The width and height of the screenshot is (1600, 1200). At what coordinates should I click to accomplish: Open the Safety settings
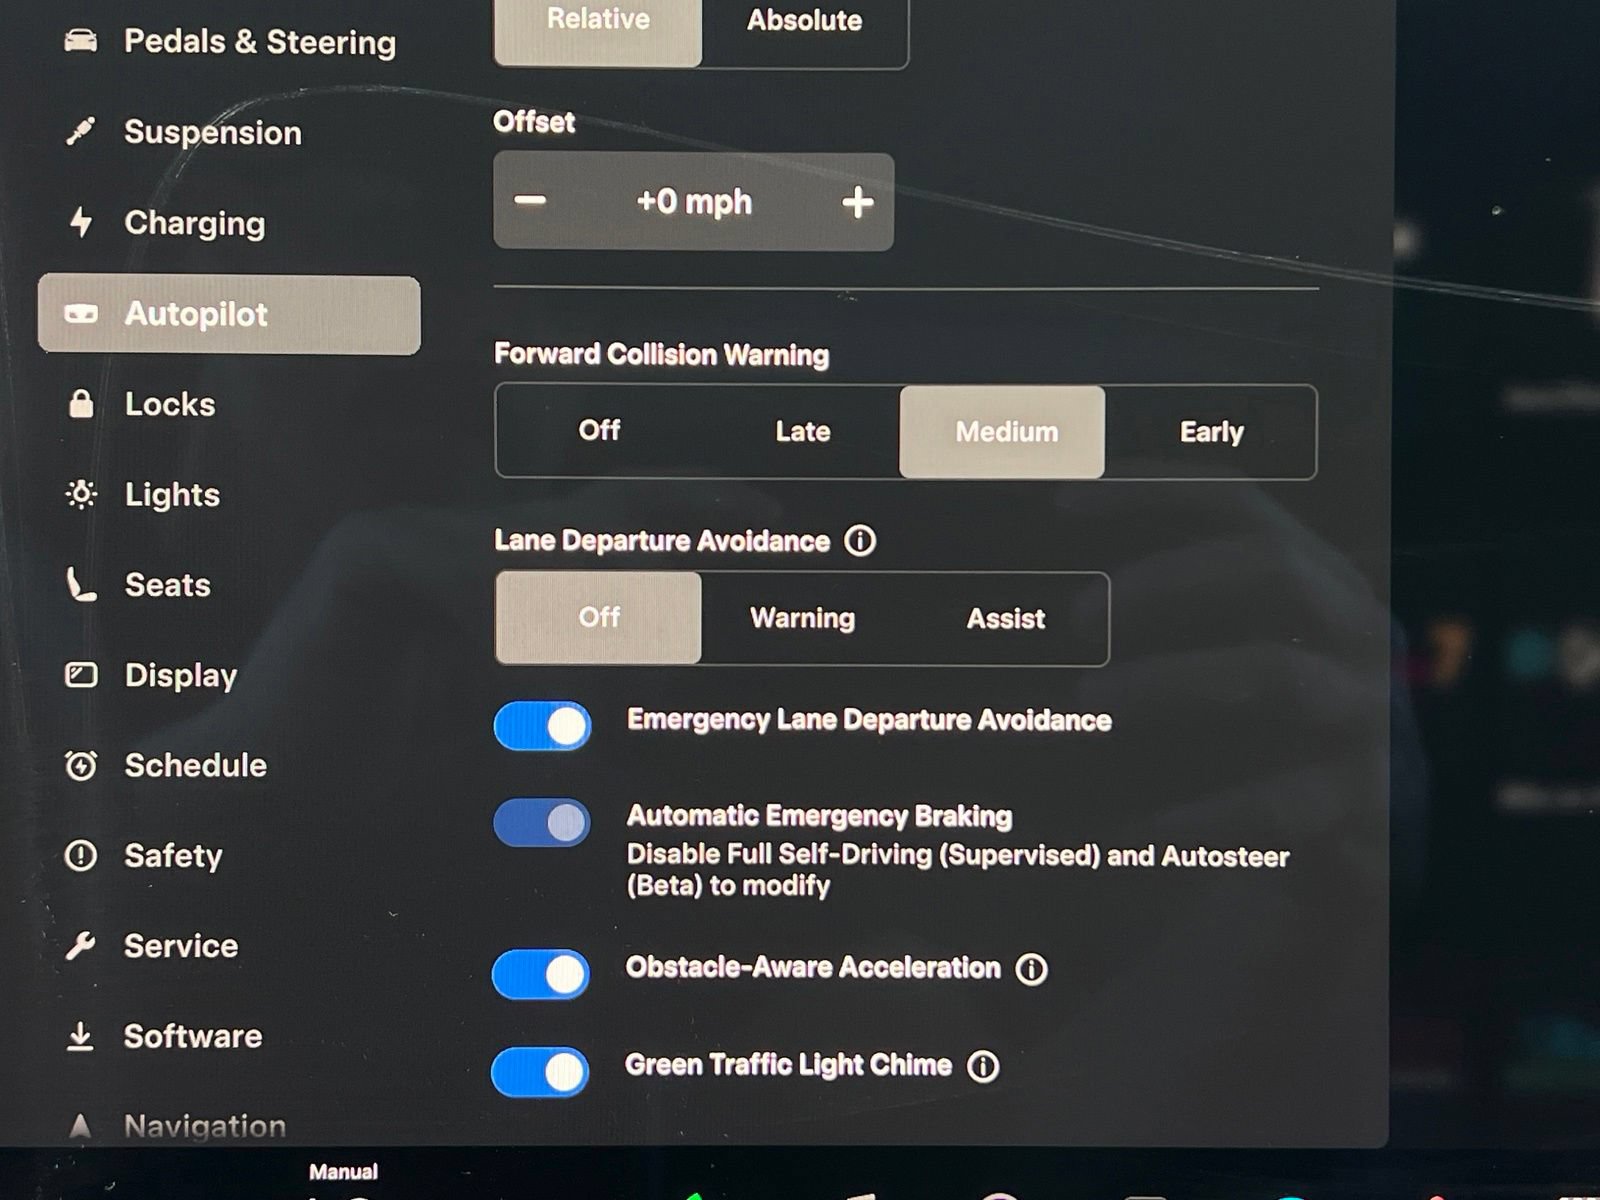[x=230, y=856]
